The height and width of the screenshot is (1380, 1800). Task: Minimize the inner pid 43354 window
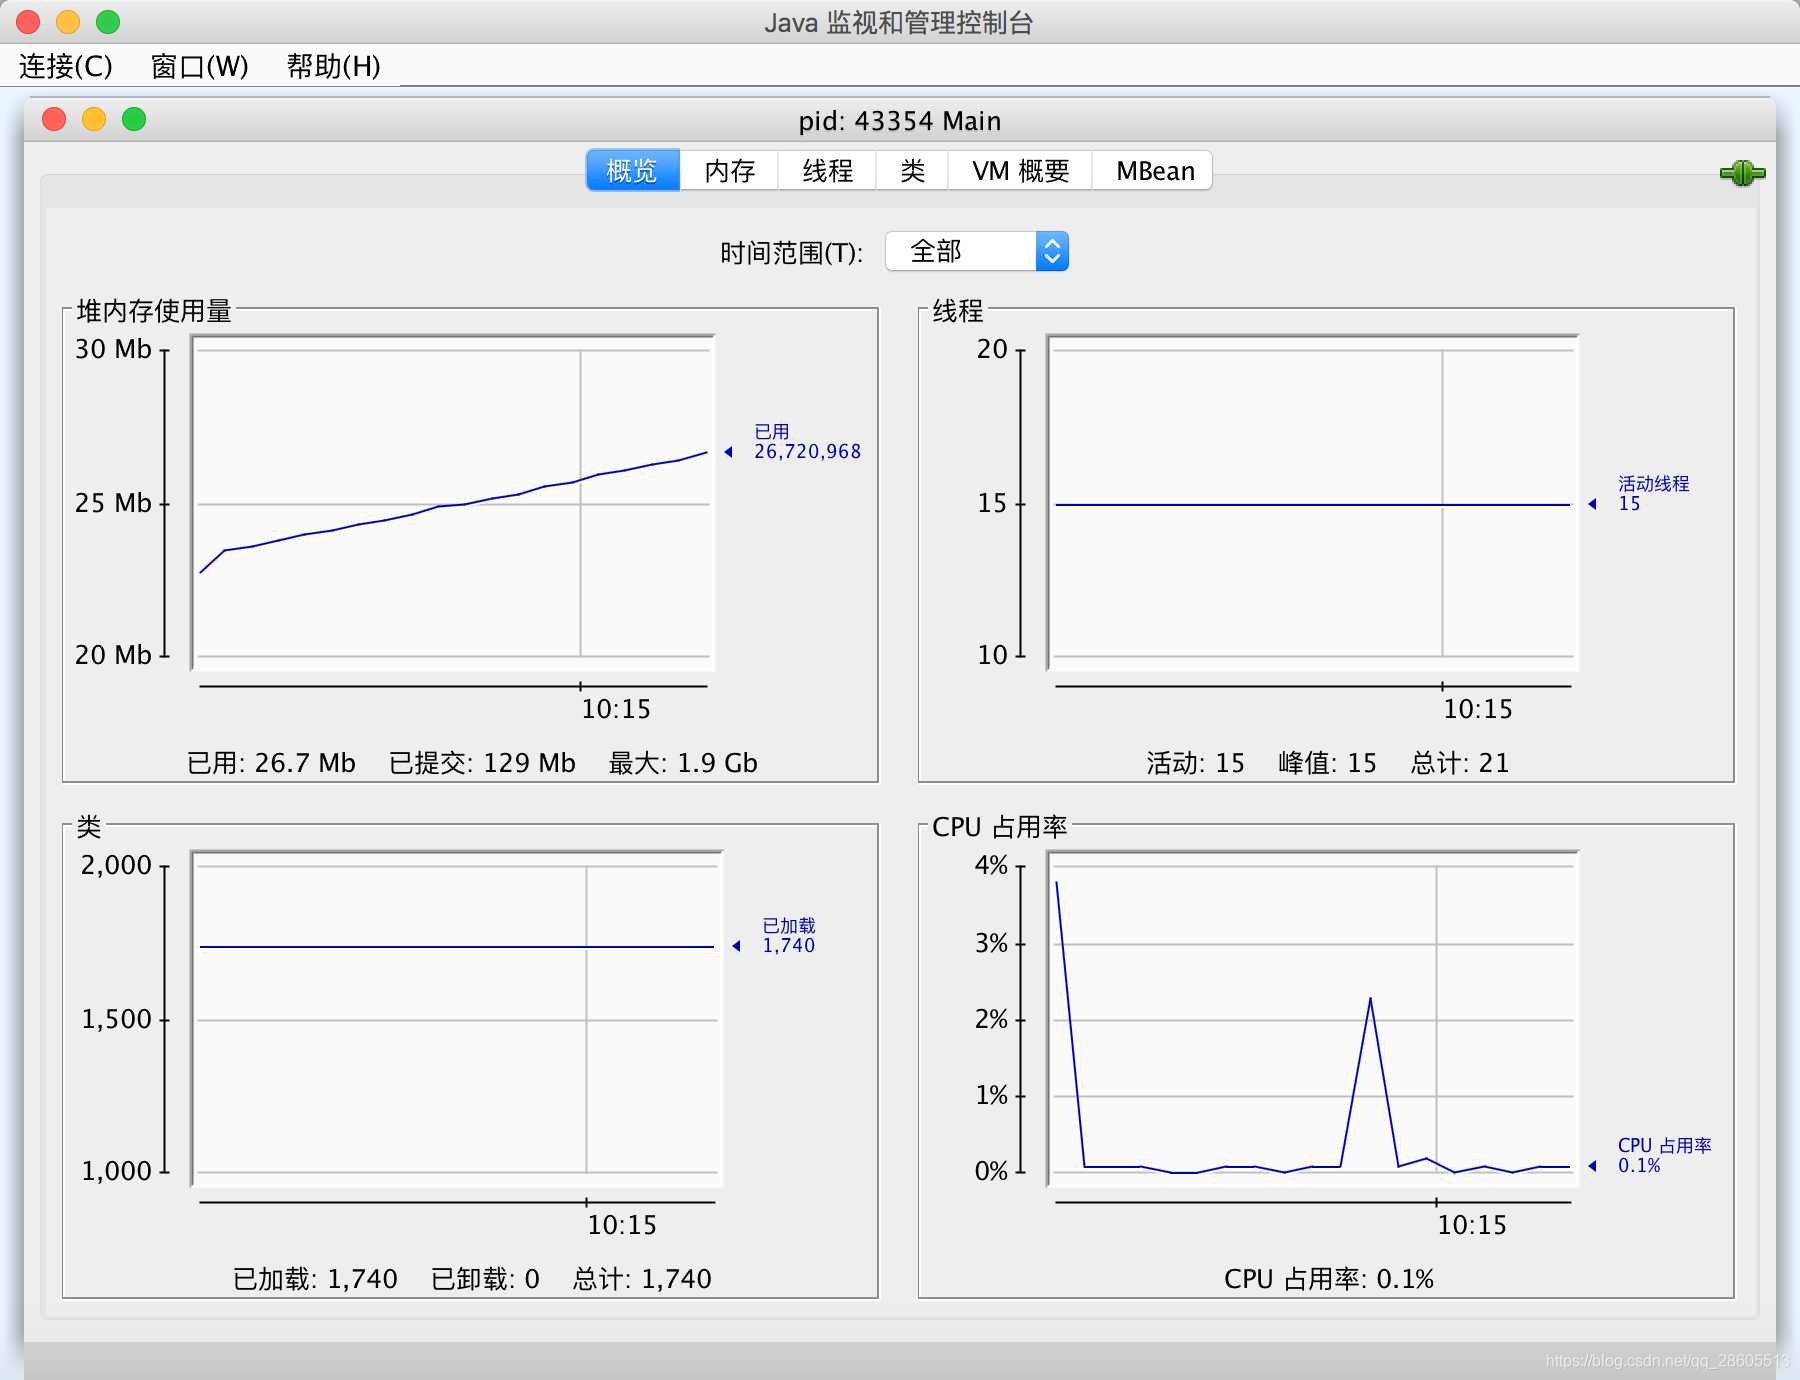click(94, 119)
